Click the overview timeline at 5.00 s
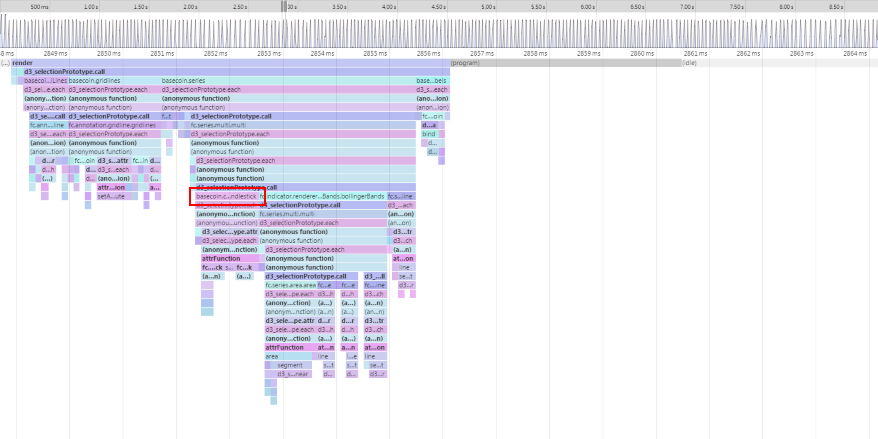The height and width of the screenshot is (439, 878). pyautogui.click(x=488, y=7)
